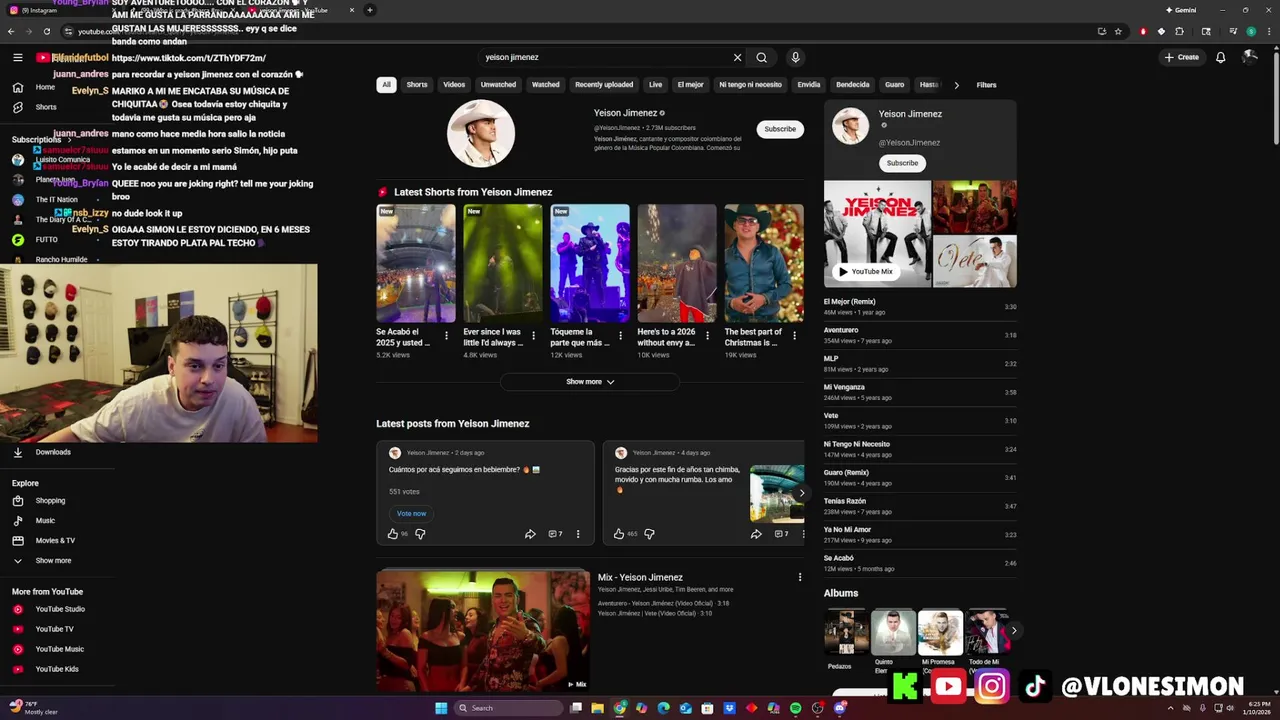Open File Explorer from the taskbar
Image resolution: width=1280 pixels, height=720 pixels.
pyautogui.click(x=597, y=708)
